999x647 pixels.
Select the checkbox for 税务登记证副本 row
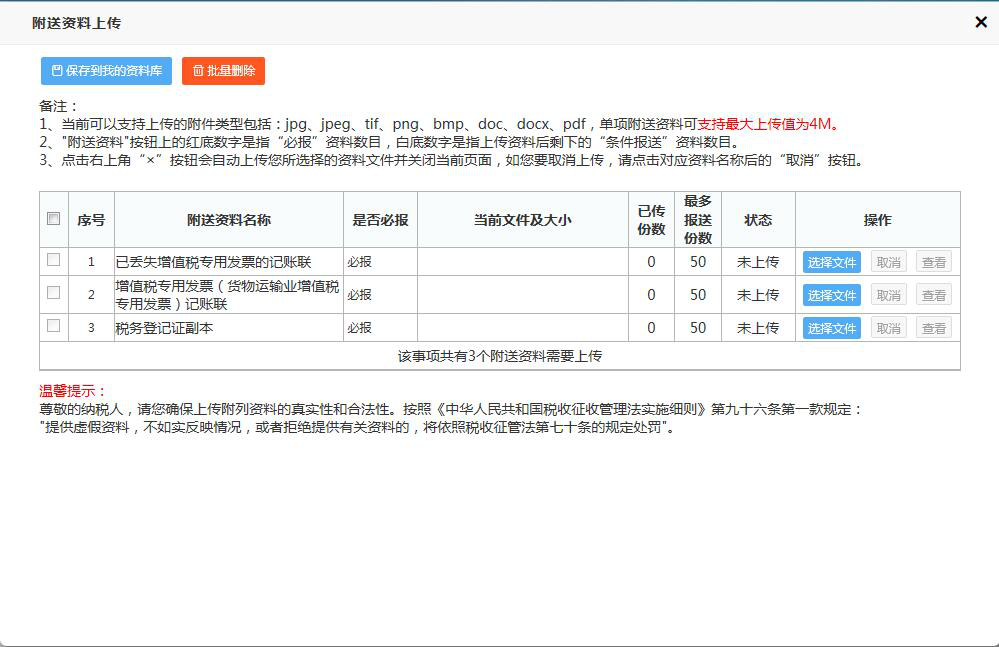pyautogui.click(x=54, y=326)
